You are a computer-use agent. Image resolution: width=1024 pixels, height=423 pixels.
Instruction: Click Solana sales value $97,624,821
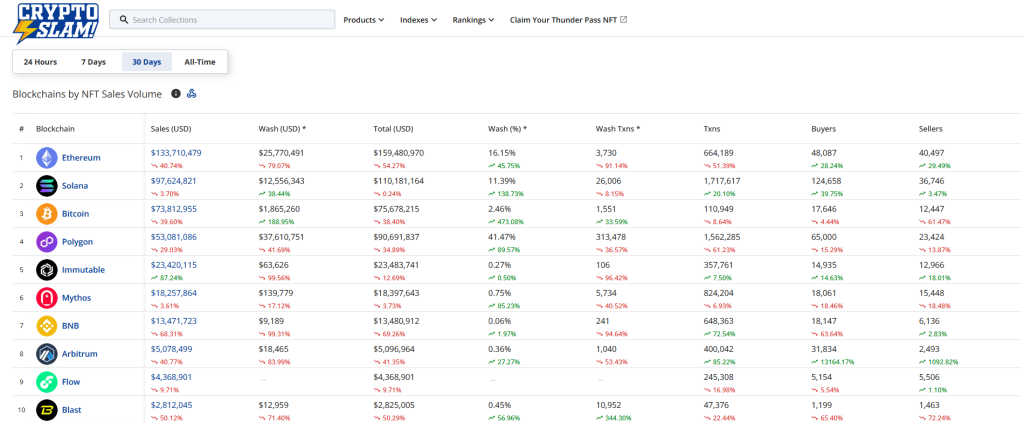(174, 181)
